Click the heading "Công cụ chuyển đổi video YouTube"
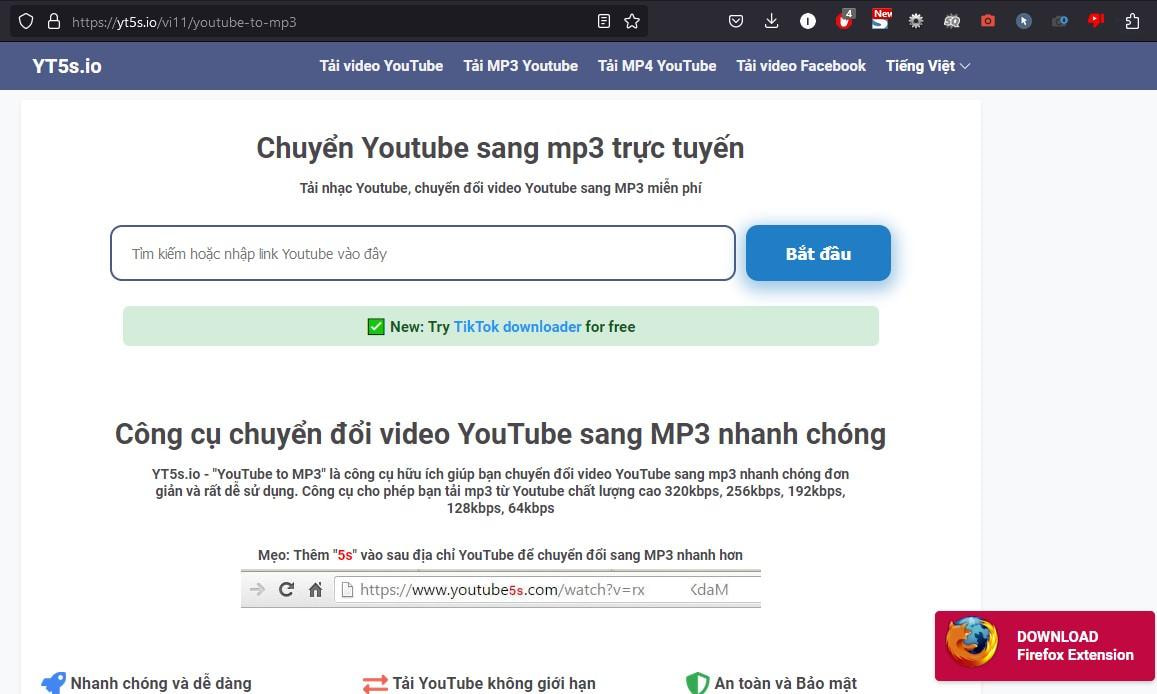Viewport: 1157px width, 694px height. pos(500,434)
